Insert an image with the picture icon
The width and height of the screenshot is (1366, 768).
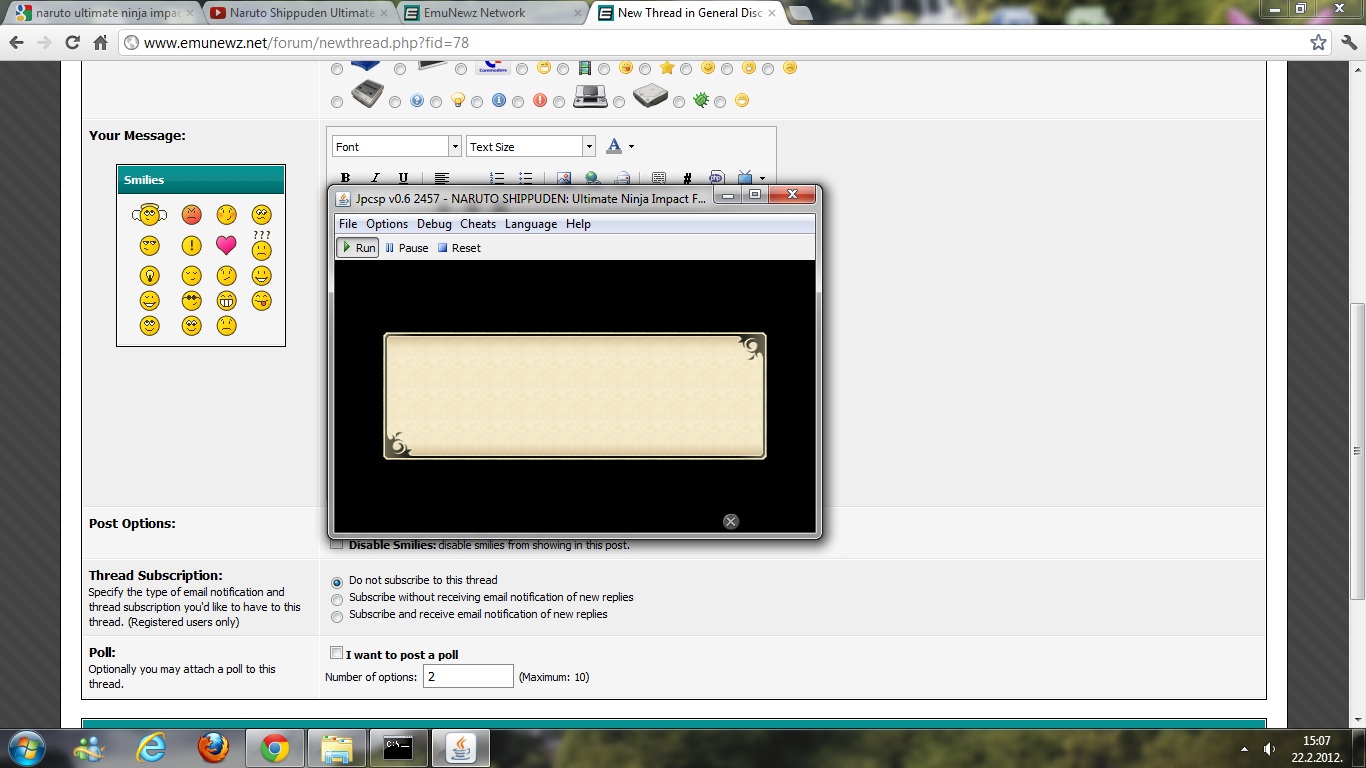tap(563, 178)
